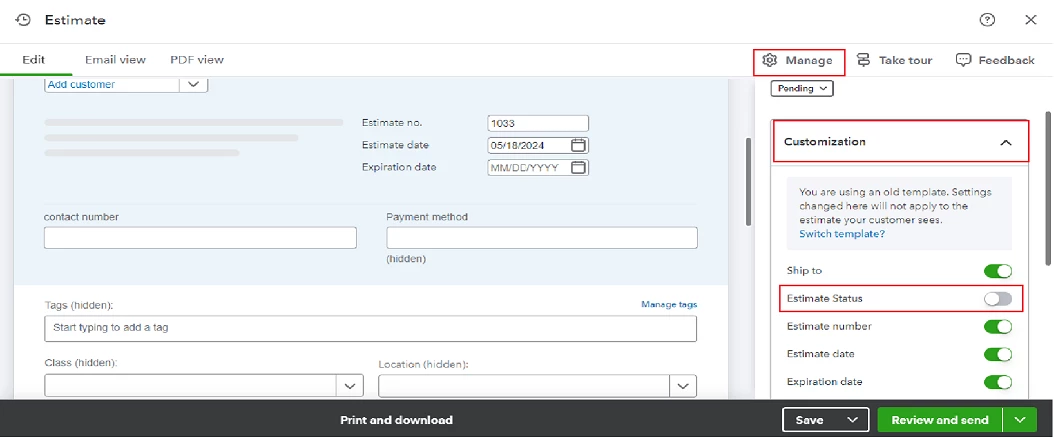Click Print and download
Screen dimensions: 1054x438
coord(397,421)
